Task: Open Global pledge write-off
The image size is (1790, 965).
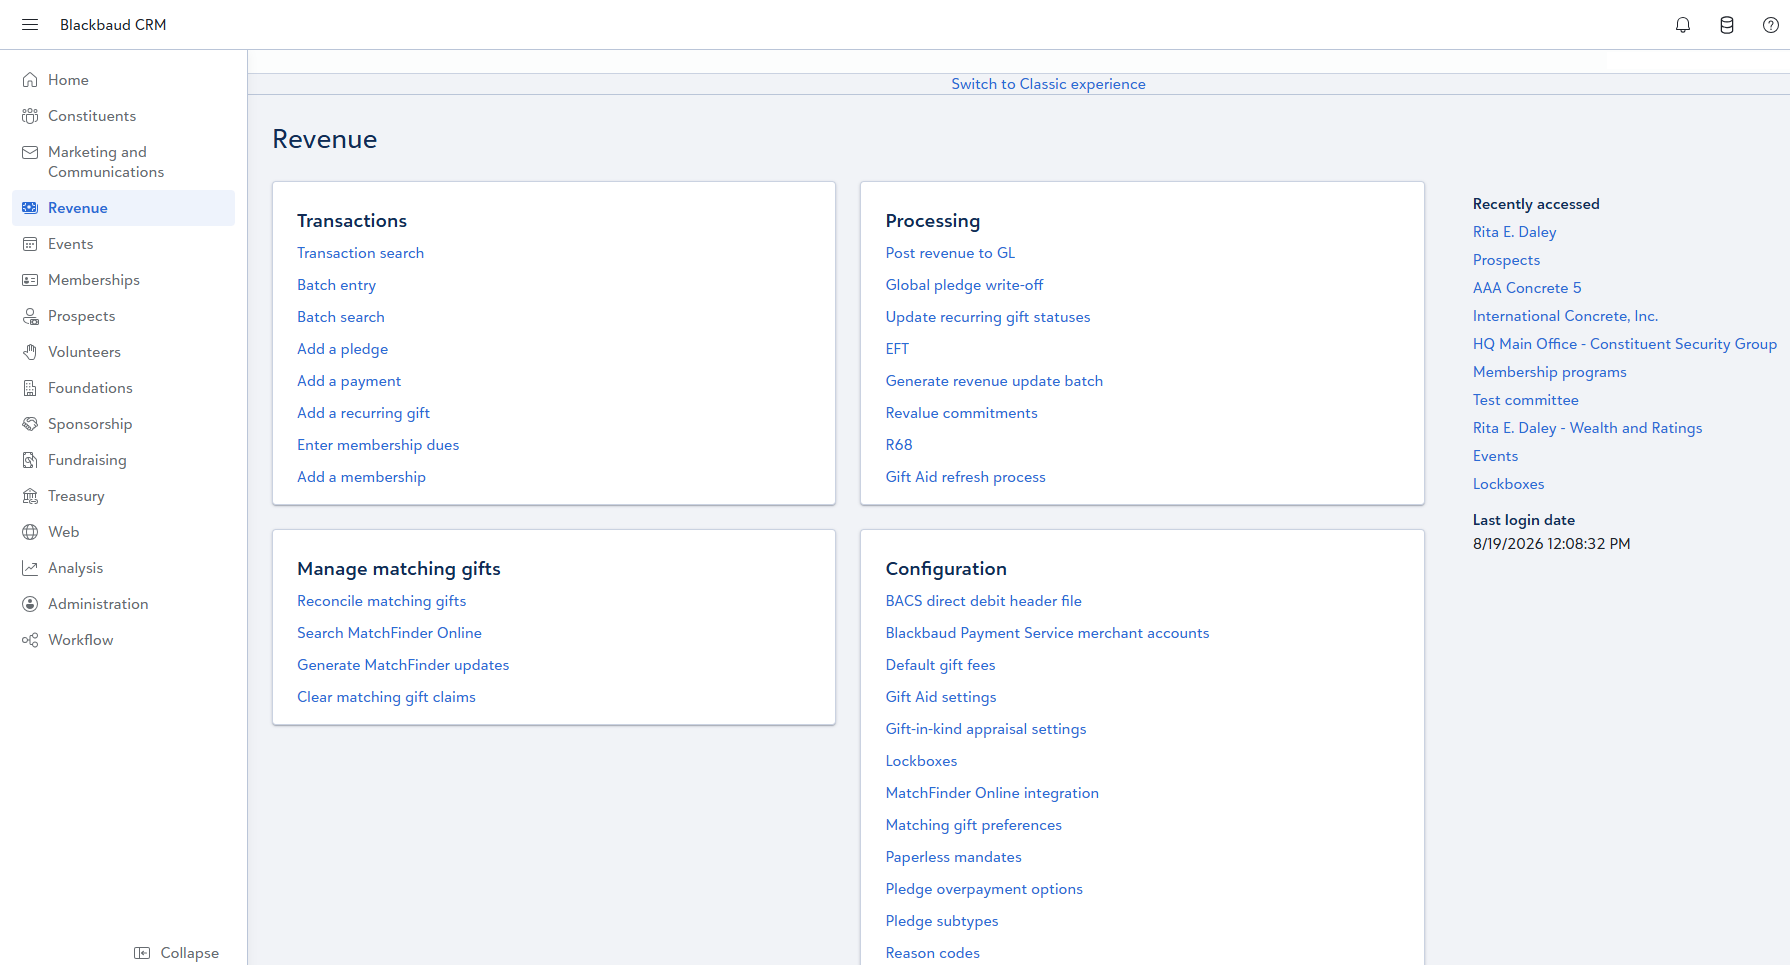Action: pos(964,285)
